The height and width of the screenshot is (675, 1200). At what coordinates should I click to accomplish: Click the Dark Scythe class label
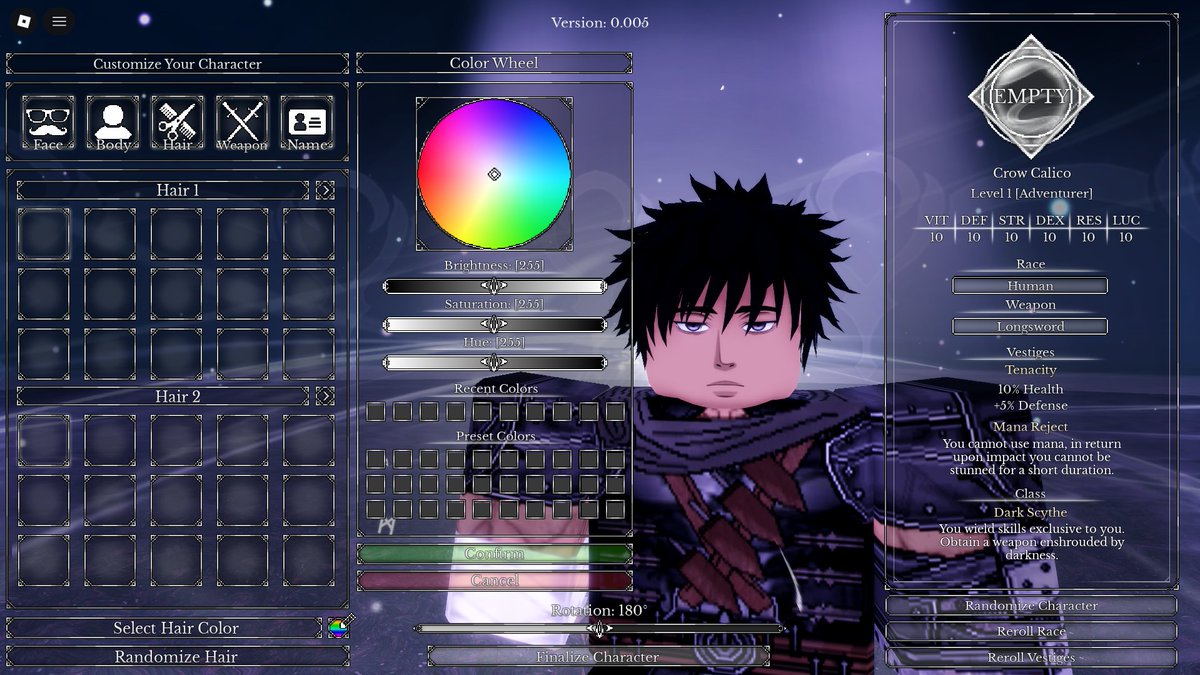click(1031, 513)
